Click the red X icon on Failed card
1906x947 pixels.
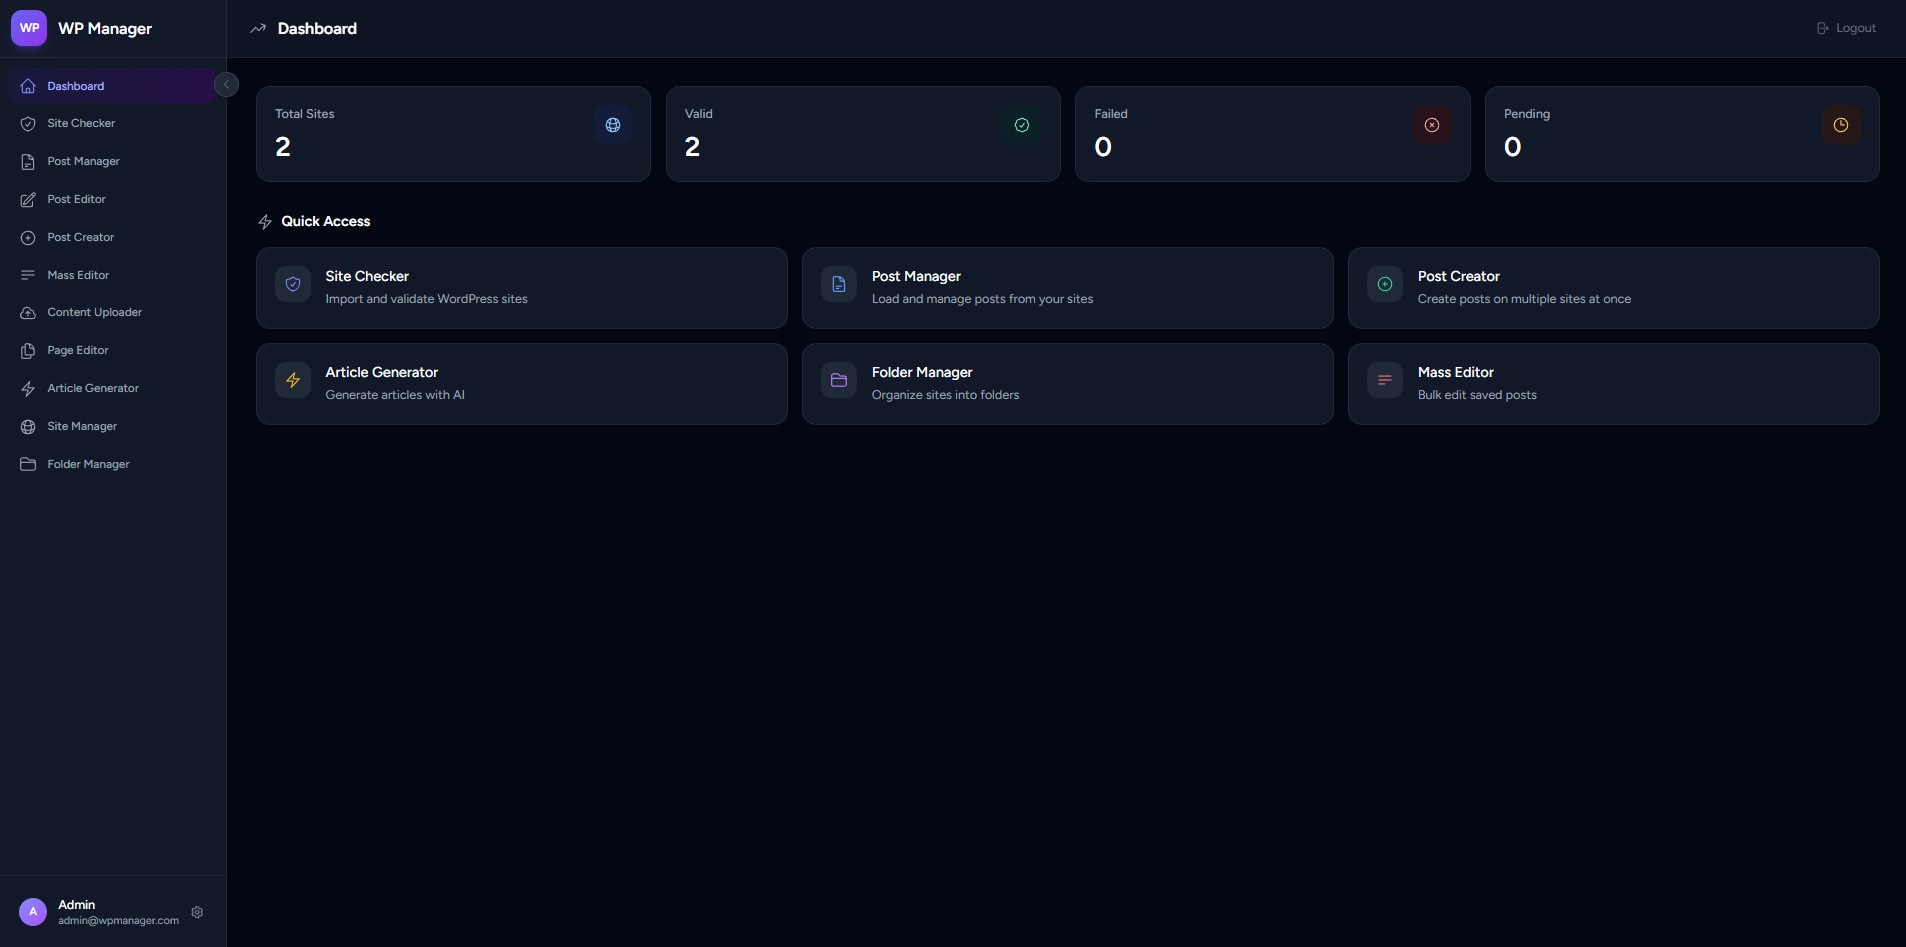pyautogui.click(x=1432, y=125)
